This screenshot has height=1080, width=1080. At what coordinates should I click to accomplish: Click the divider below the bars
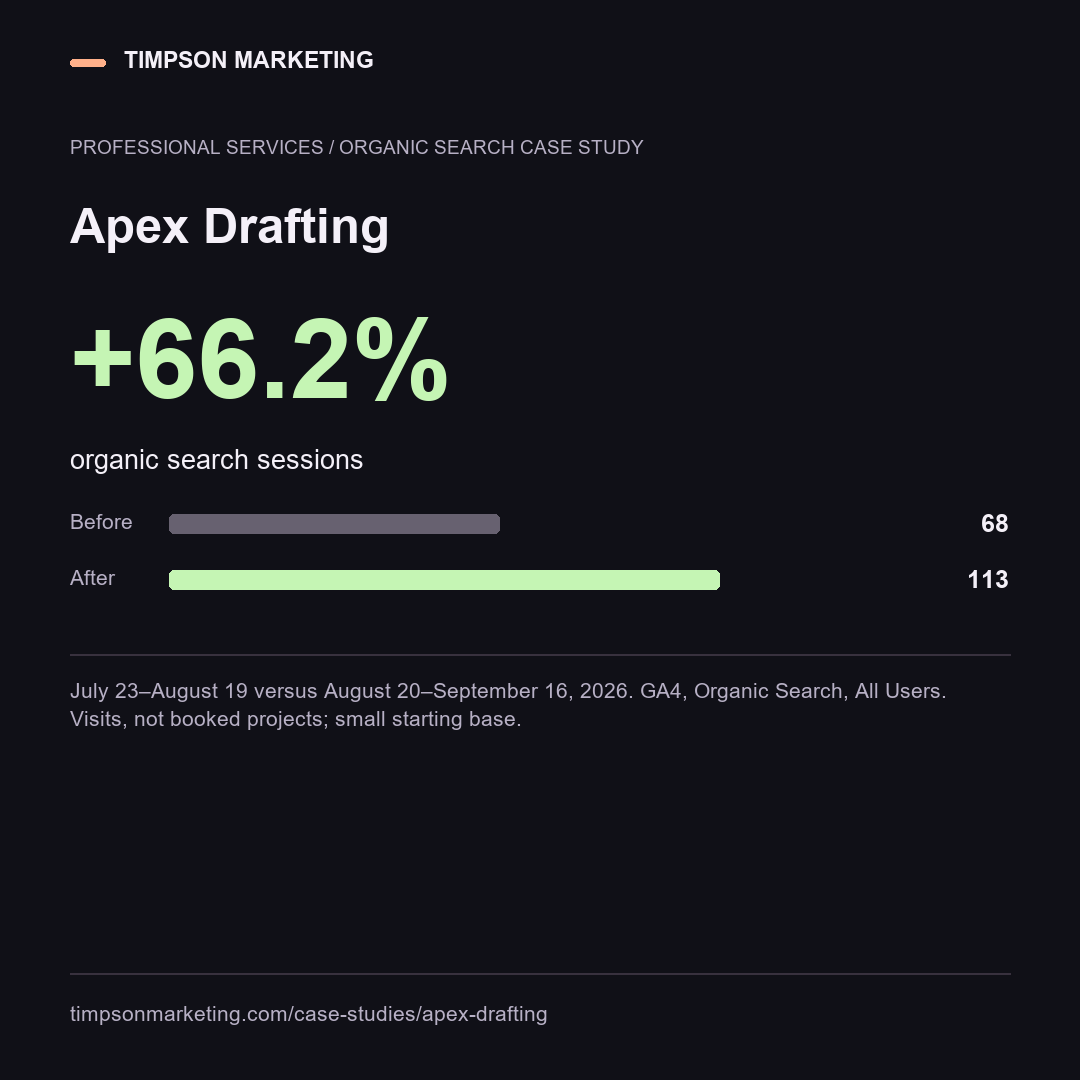tap(541, 654)
